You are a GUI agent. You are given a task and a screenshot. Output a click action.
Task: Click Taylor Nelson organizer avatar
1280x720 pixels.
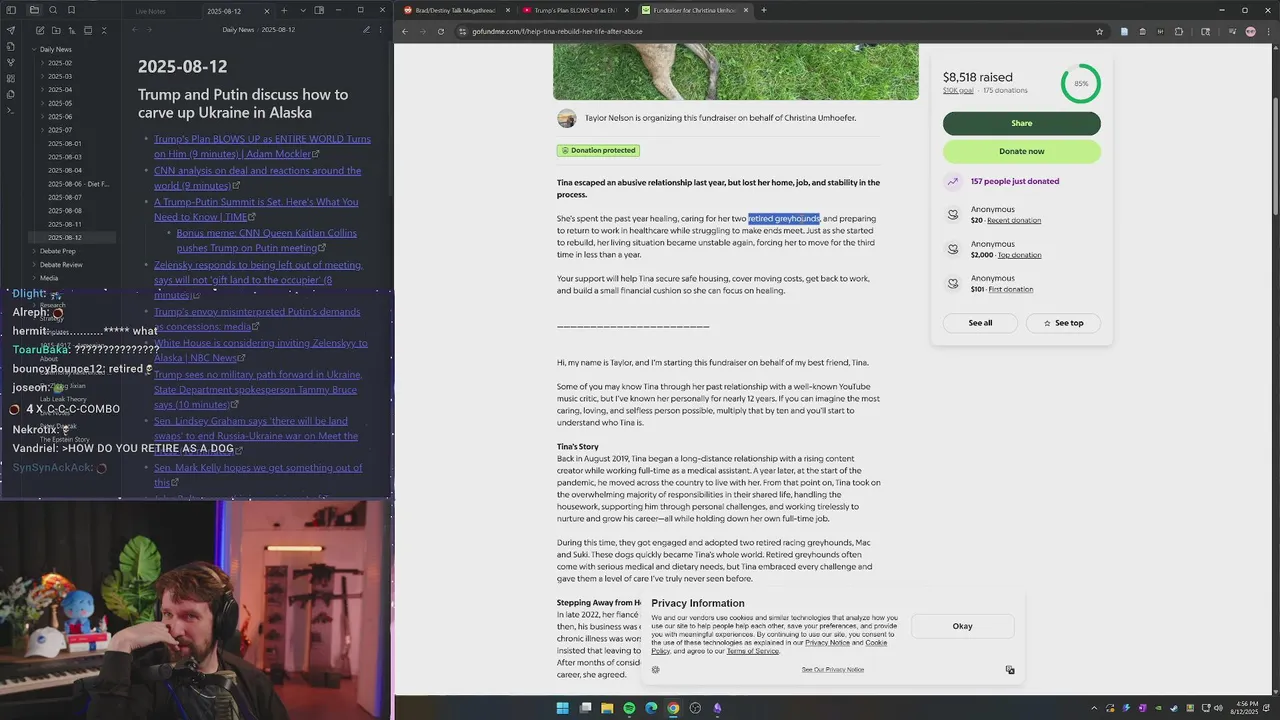click(567, 118)
